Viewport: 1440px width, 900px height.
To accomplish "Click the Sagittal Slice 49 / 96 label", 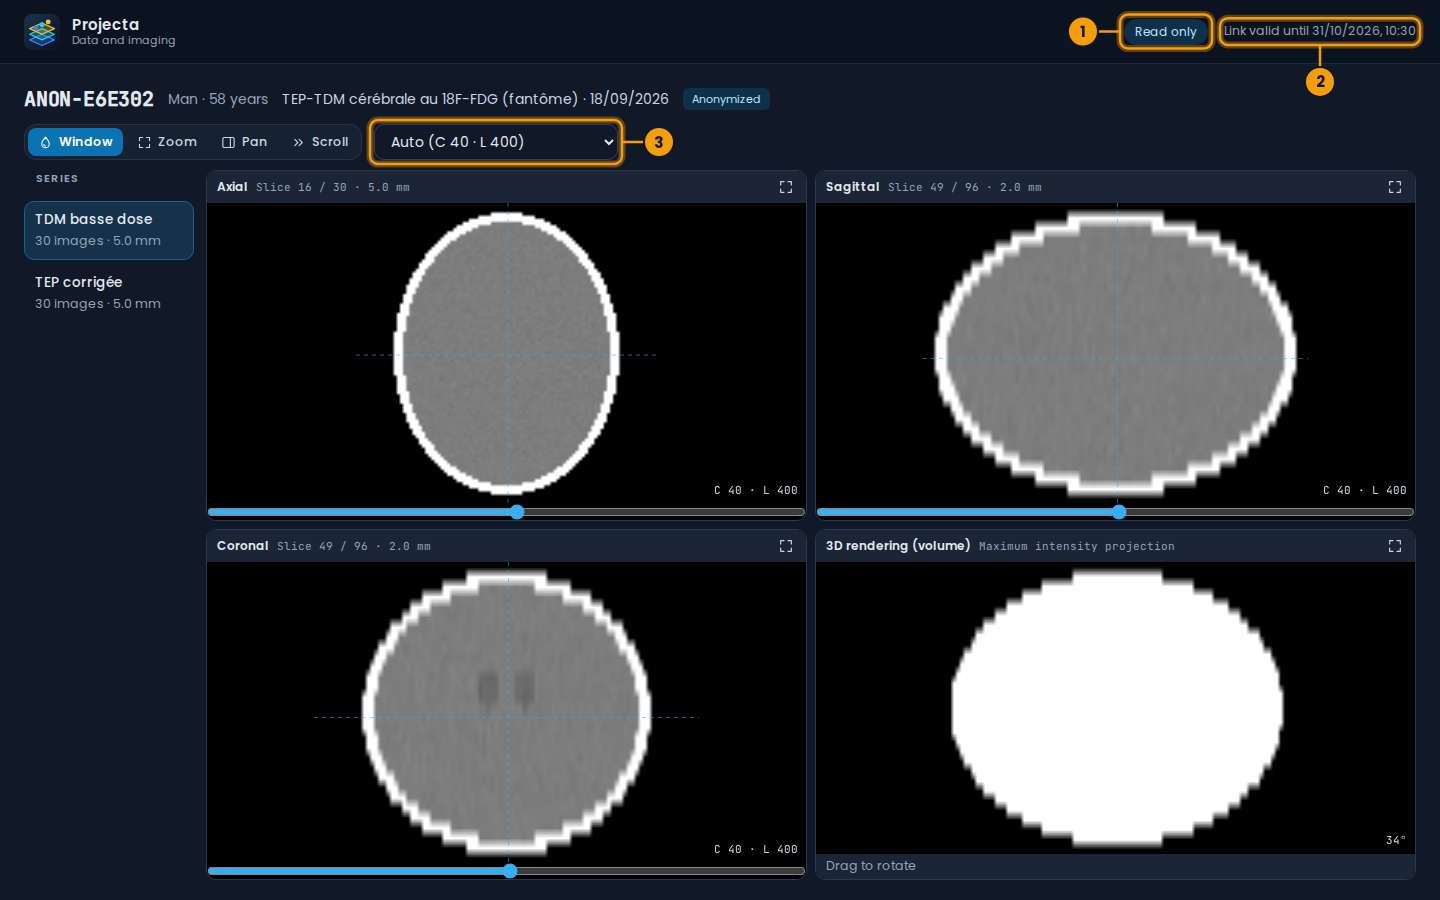I will (x=964, y=187).
